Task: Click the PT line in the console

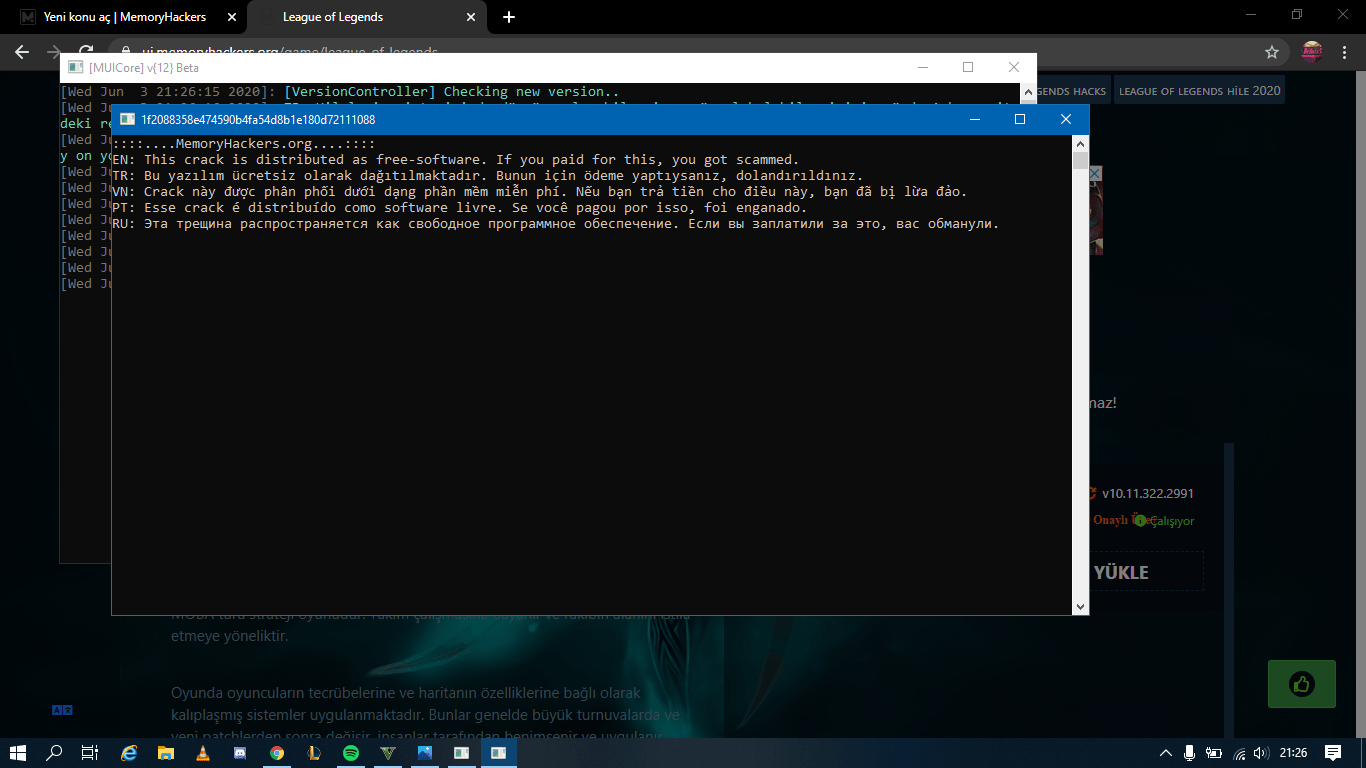Action: (460, 207)
